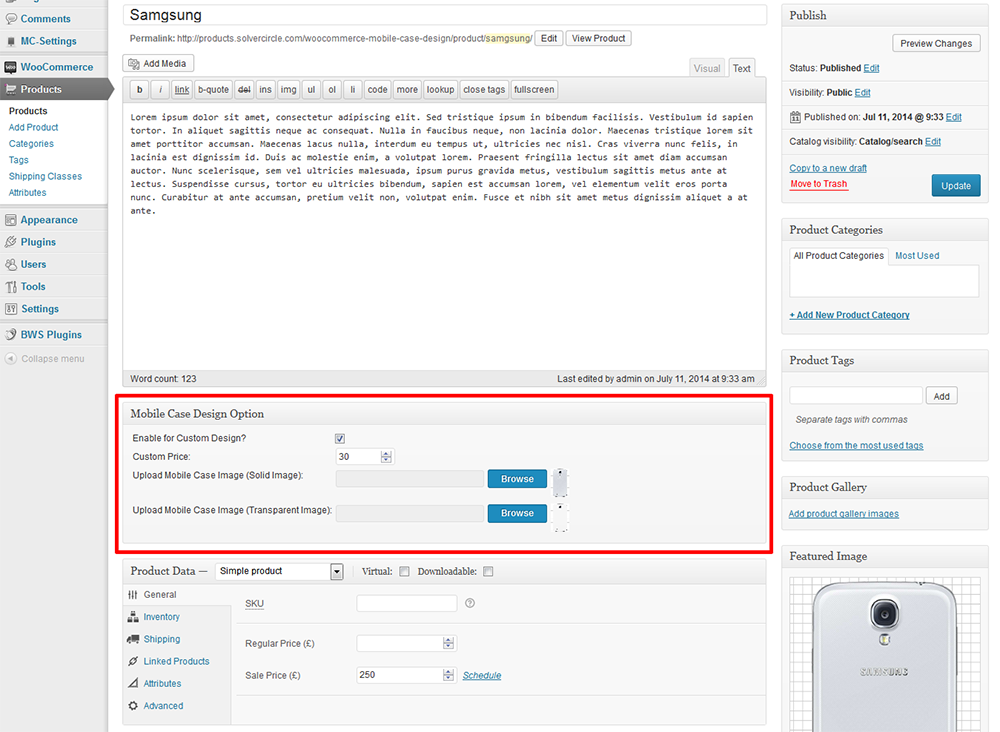Click the Collapse menu arrow icon
Screen dimensions: 1000x732
[10, 359]
